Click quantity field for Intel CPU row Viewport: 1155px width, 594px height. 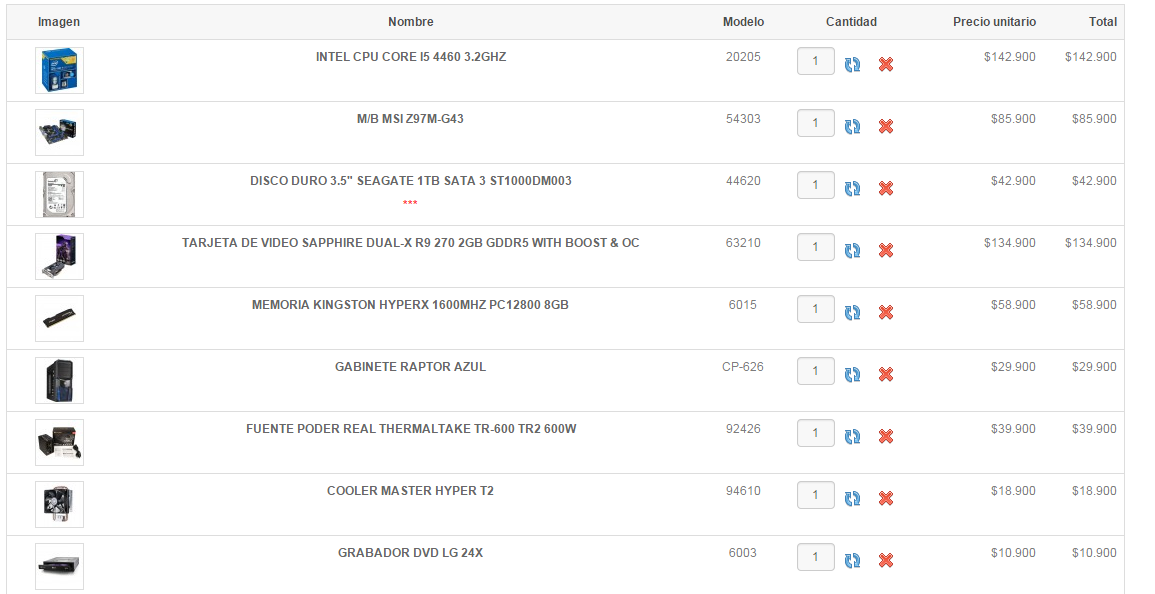(x=815, y=61)
